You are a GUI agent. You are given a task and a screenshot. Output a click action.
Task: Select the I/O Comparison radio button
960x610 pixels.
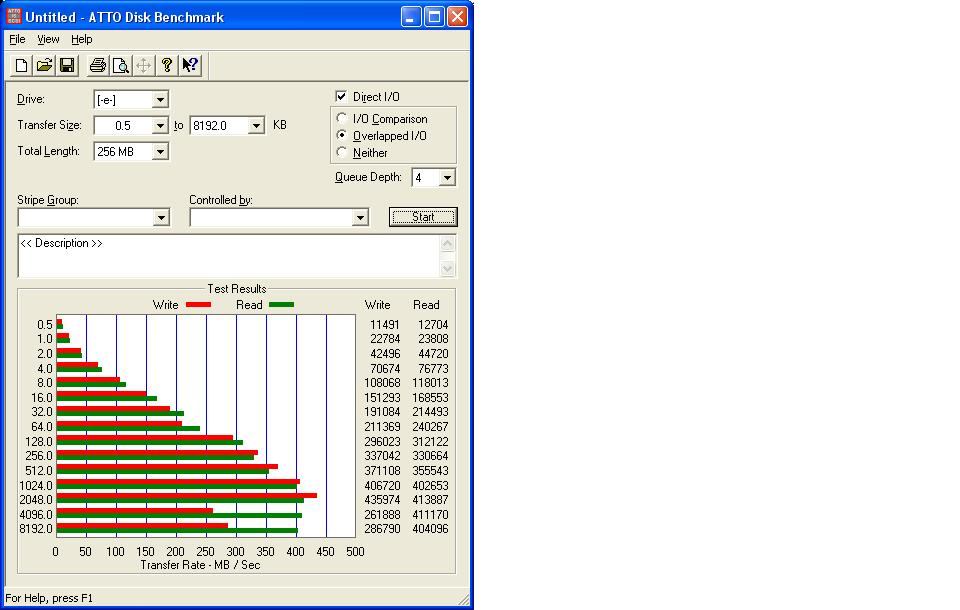pyautogui.click(x=342, y=118)
